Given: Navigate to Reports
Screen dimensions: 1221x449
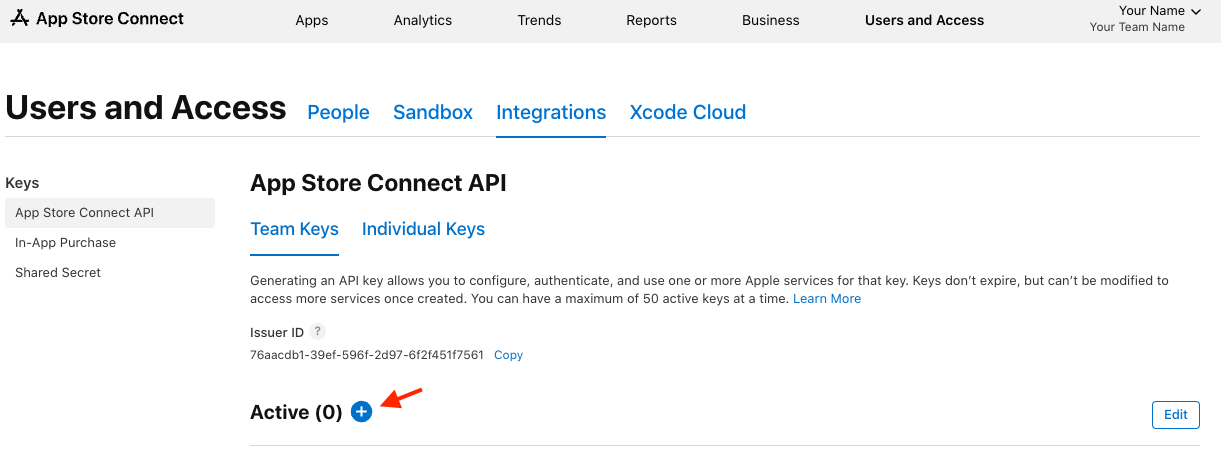Looking at the screenshot, I should tap(651, 20).
